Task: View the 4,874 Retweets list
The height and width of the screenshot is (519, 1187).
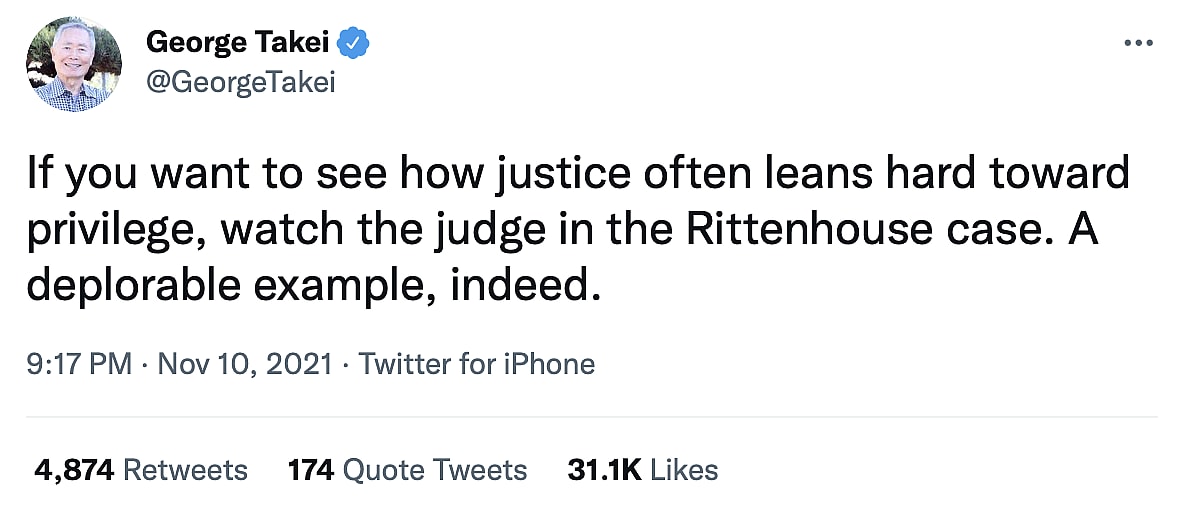Action: click(140, 470)
